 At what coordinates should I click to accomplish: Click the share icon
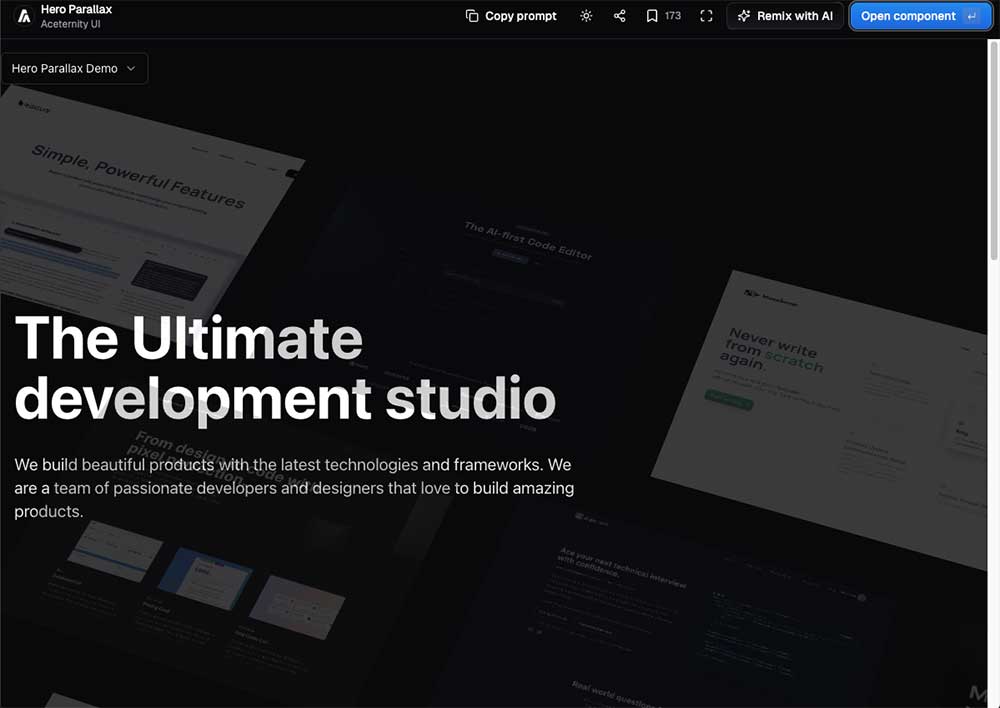coord(619,16)
